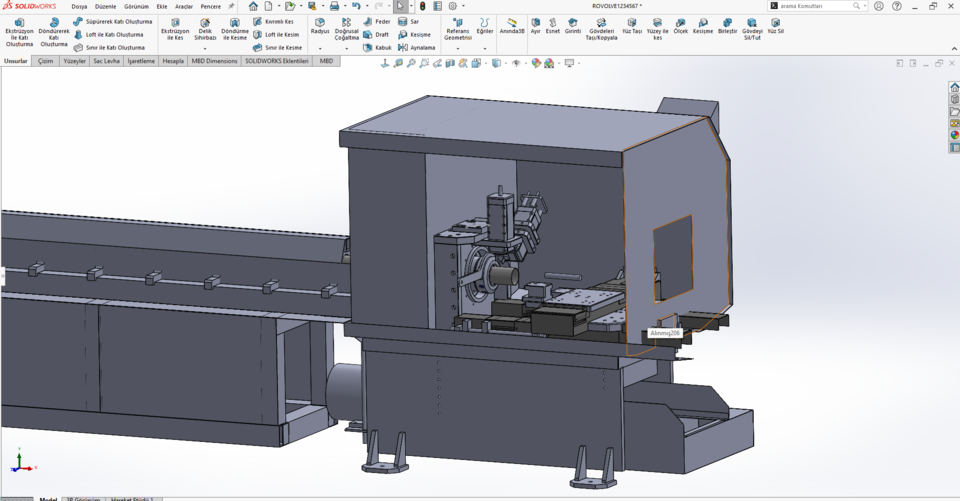
Task: Click in arama Komutları search field
Action: pos(816,6)
